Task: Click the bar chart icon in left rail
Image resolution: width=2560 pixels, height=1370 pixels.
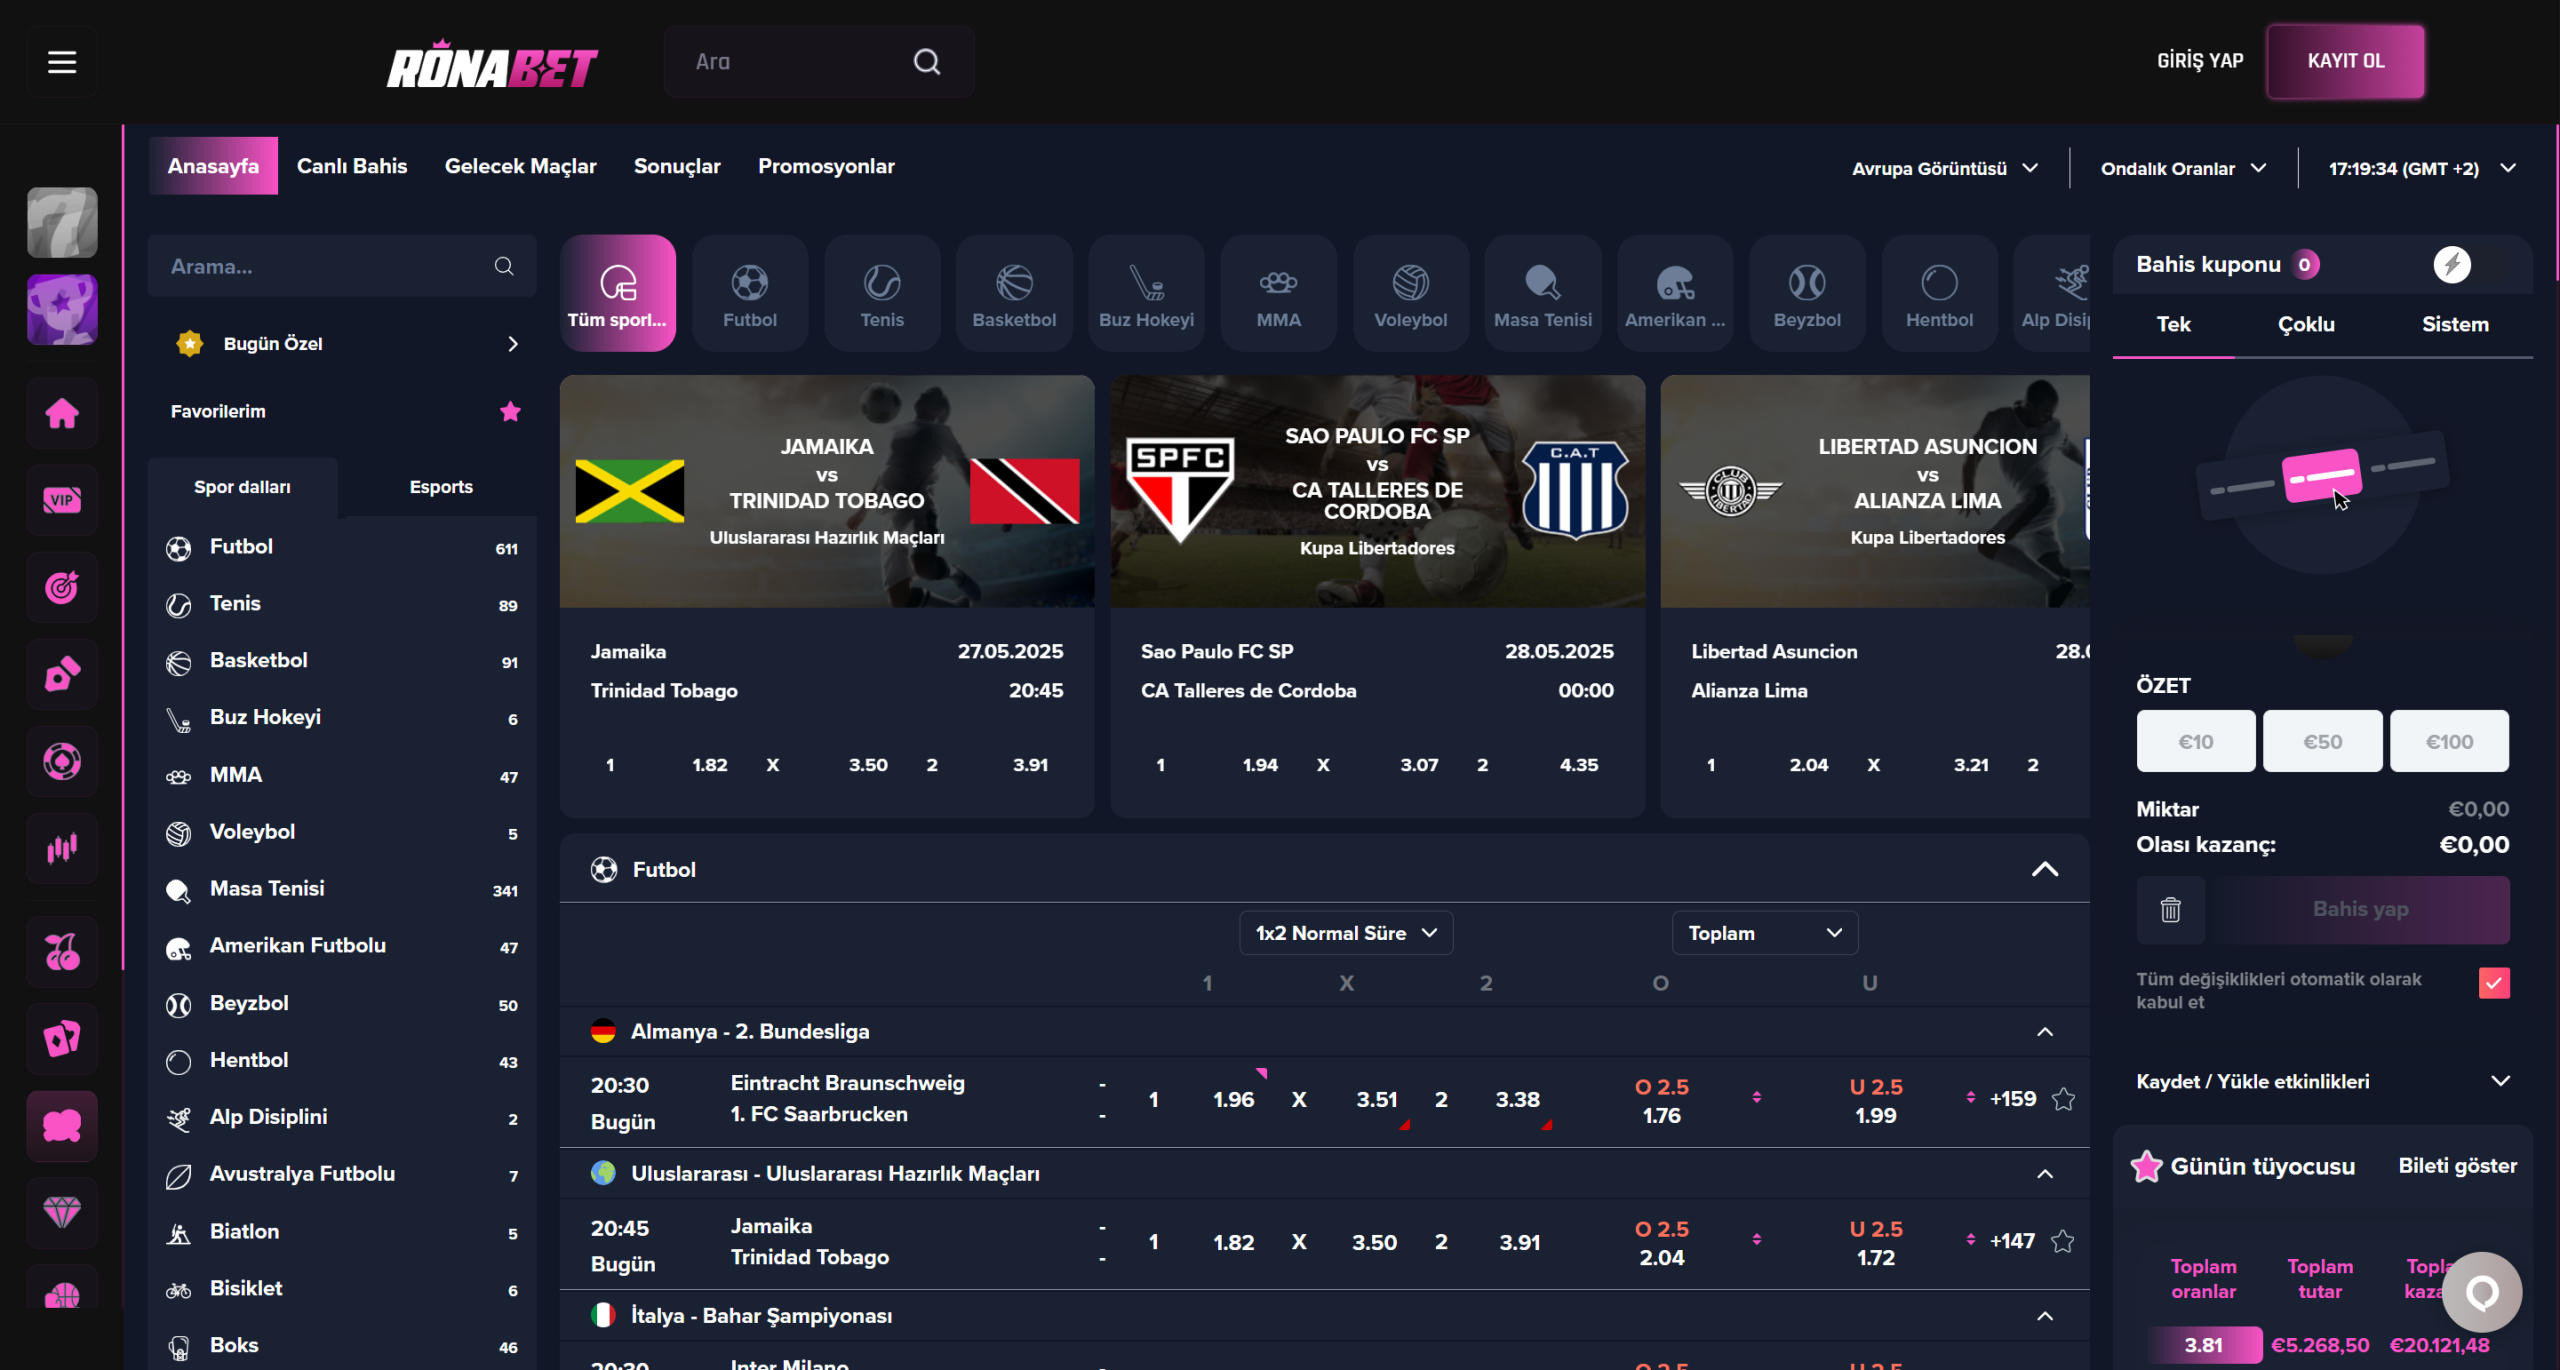Action: click(62, 848)
